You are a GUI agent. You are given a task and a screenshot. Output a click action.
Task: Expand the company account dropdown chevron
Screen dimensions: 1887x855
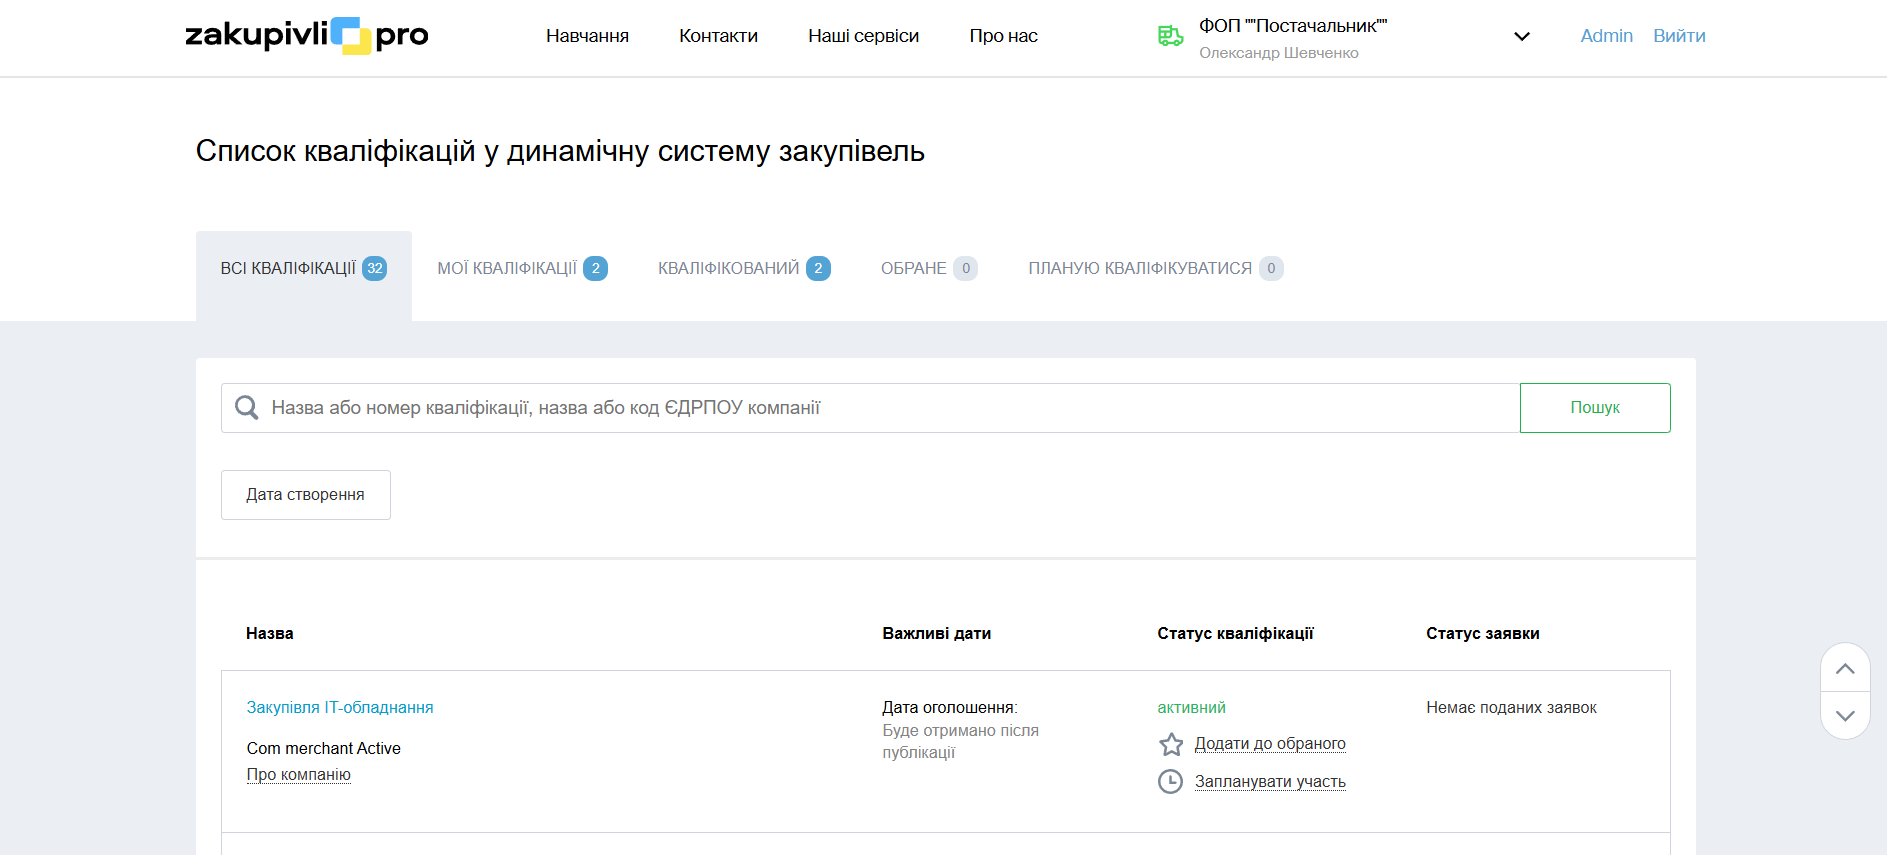pyautogui.click(x=1521, y=37)
